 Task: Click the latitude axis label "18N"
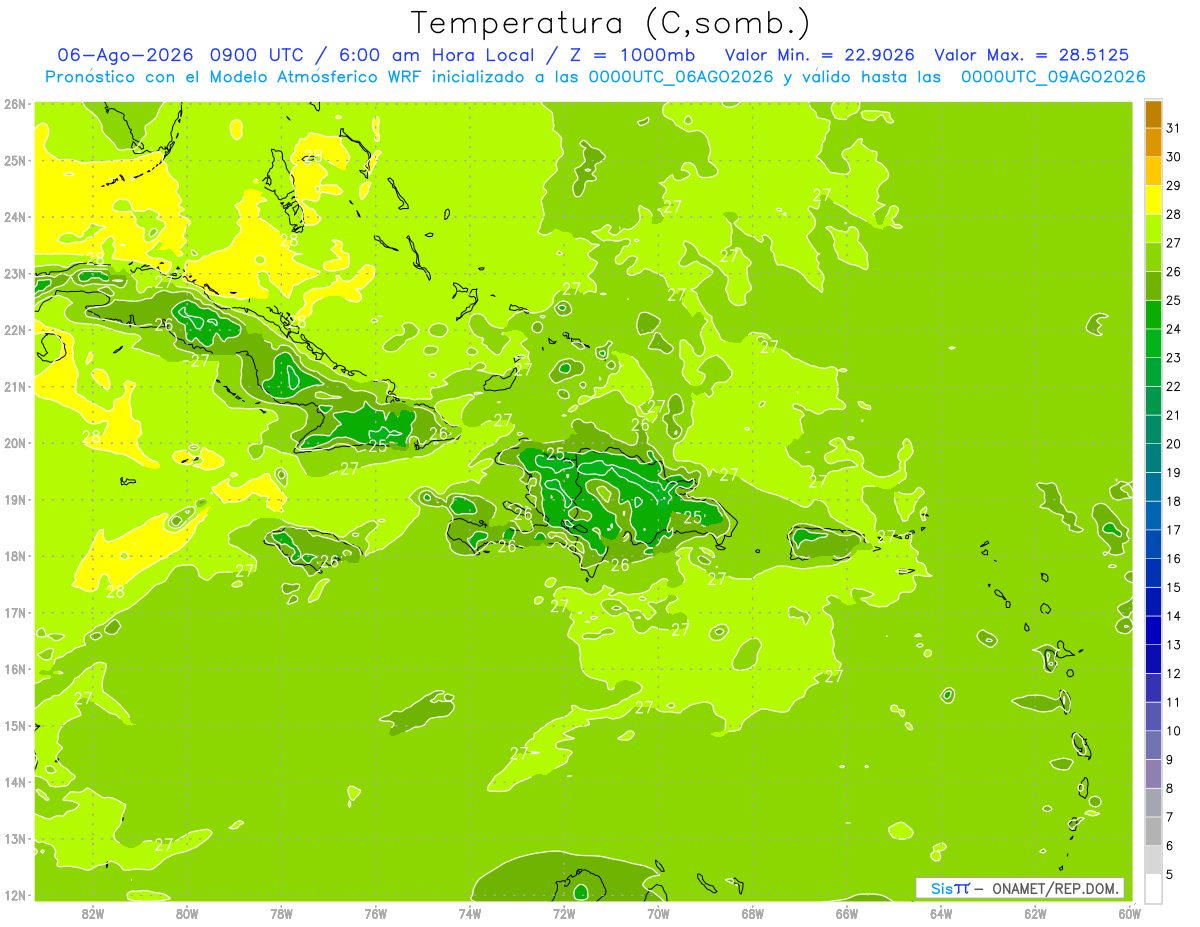15,556
